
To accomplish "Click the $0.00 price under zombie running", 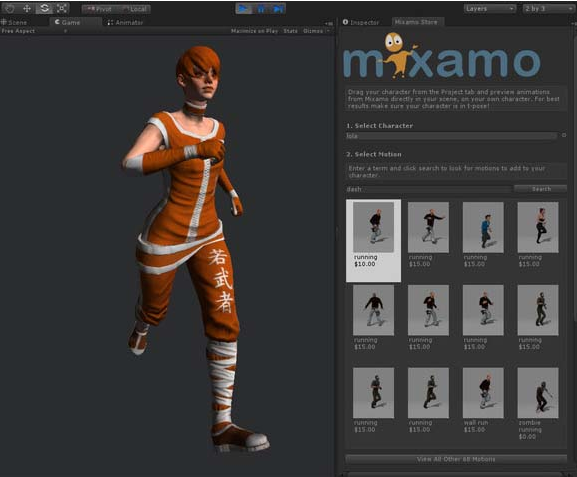I will tap(527, 437).
